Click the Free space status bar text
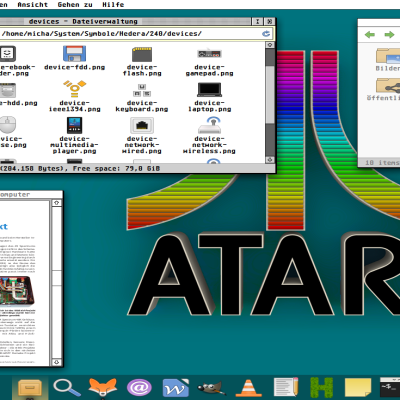 coord(116,169)
